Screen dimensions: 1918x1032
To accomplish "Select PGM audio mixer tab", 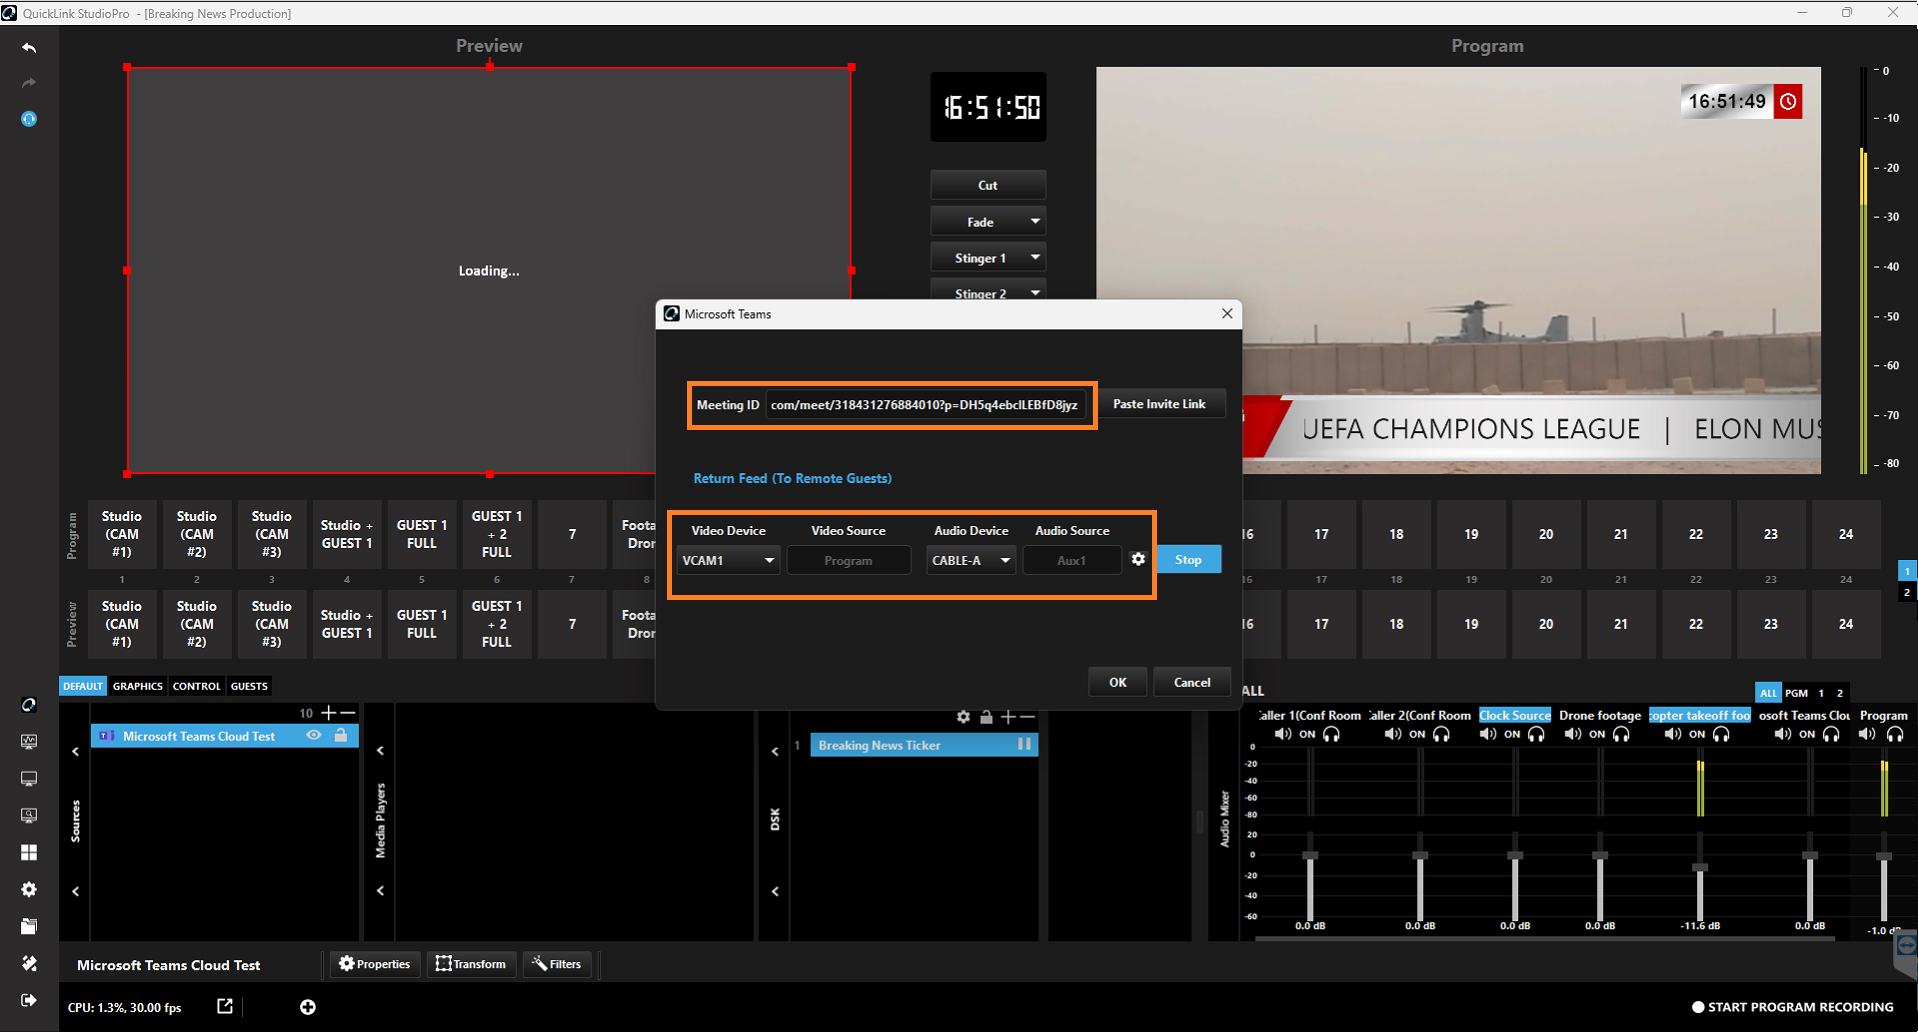I will coord(1796,693).
